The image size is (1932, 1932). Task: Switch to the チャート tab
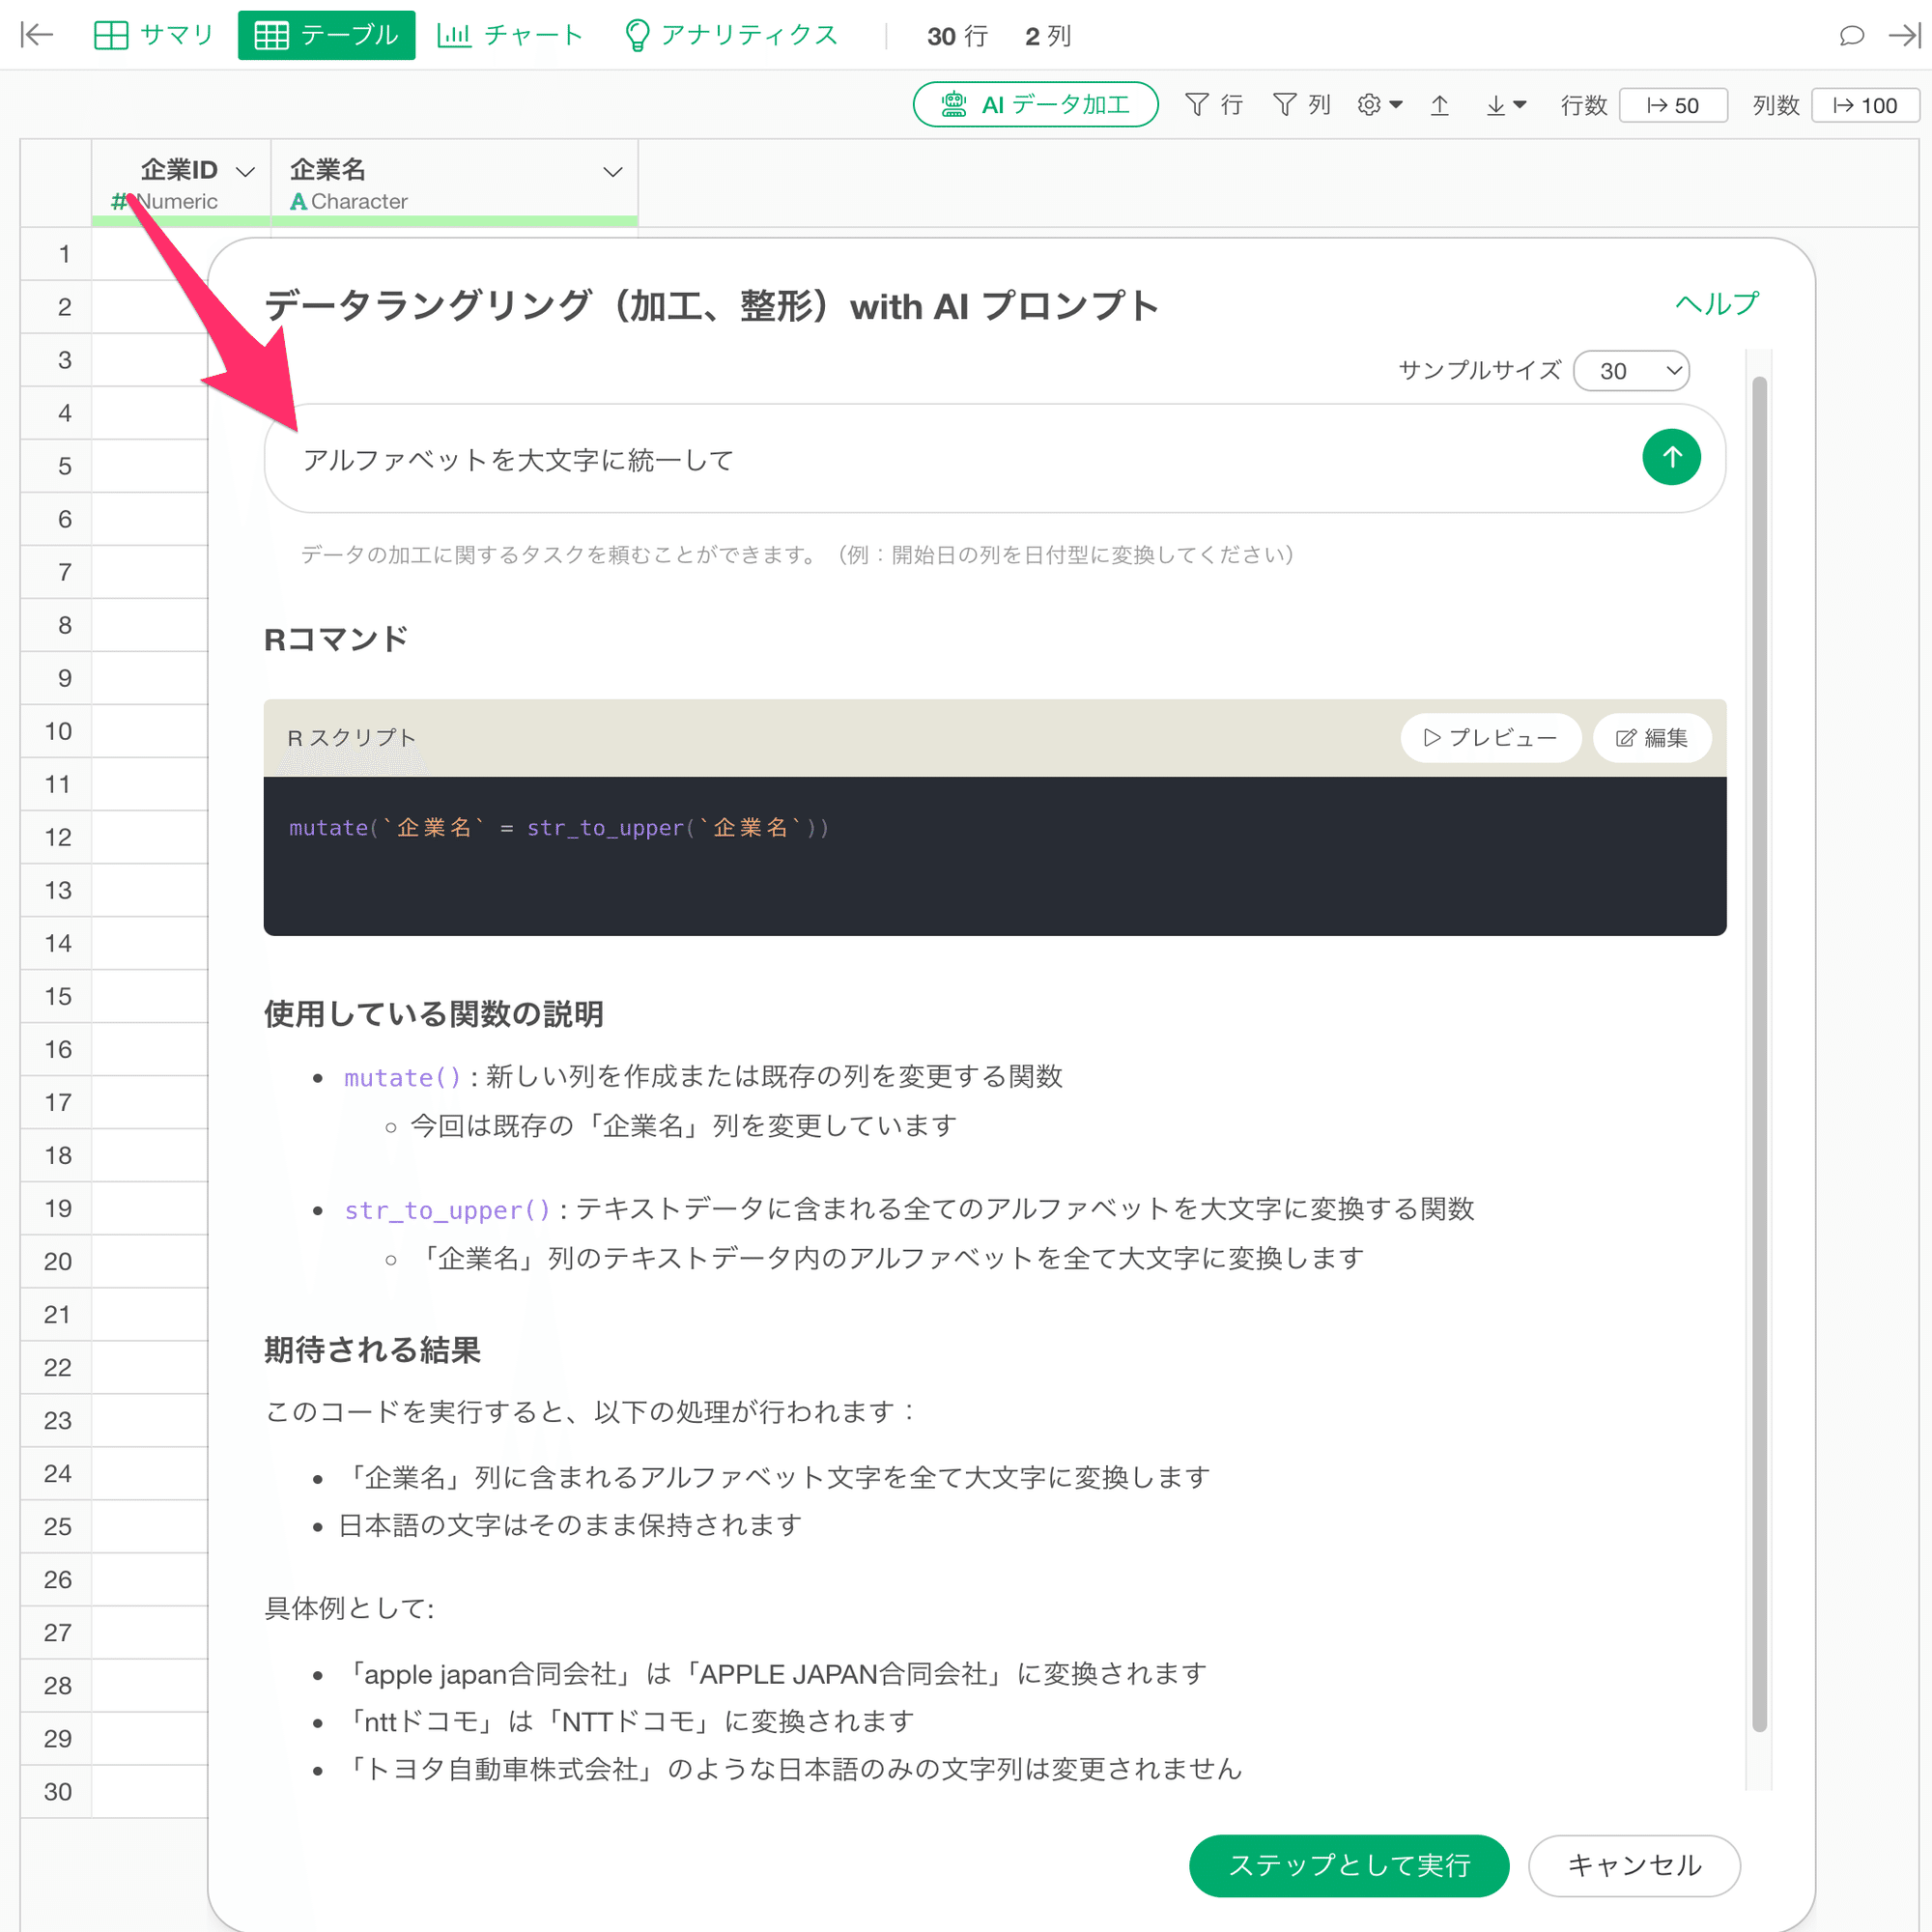tap(510, 34)
